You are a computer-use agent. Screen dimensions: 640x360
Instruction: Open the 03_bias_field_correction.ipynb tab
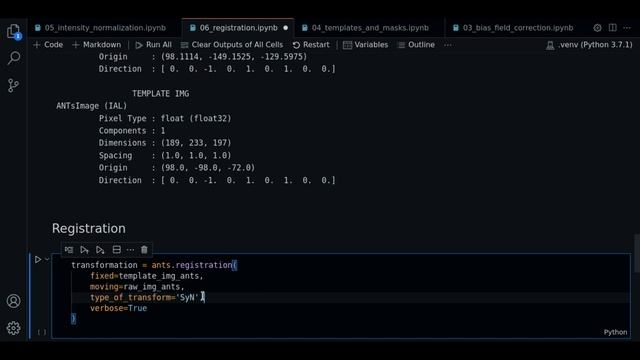(x=518, y=28)
